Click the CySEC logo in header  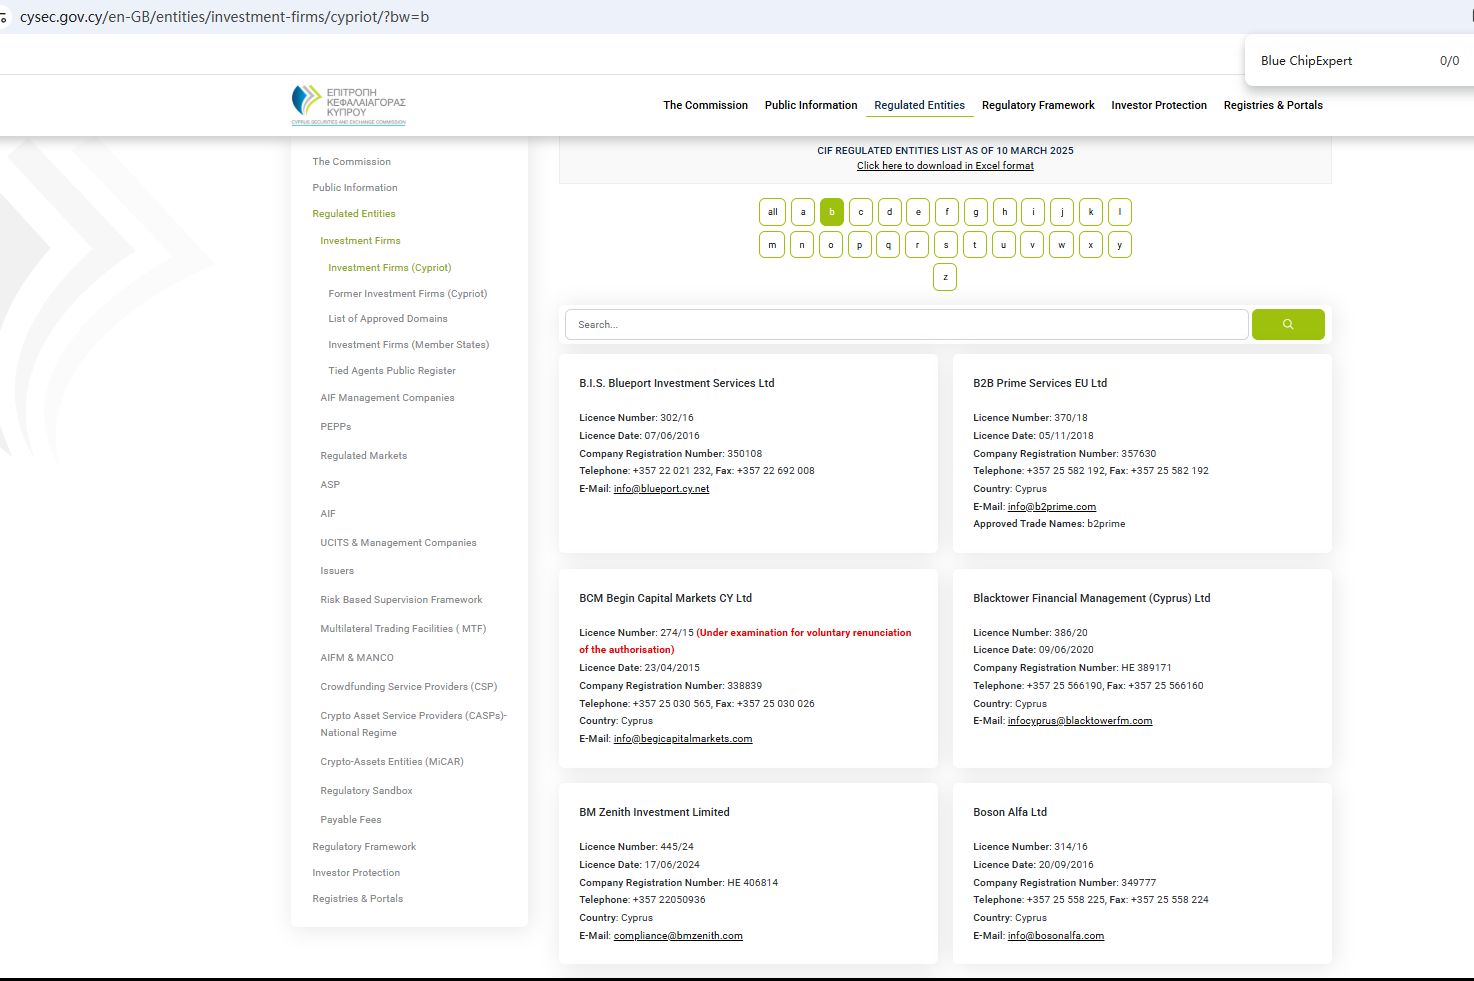tap(348, 105)
